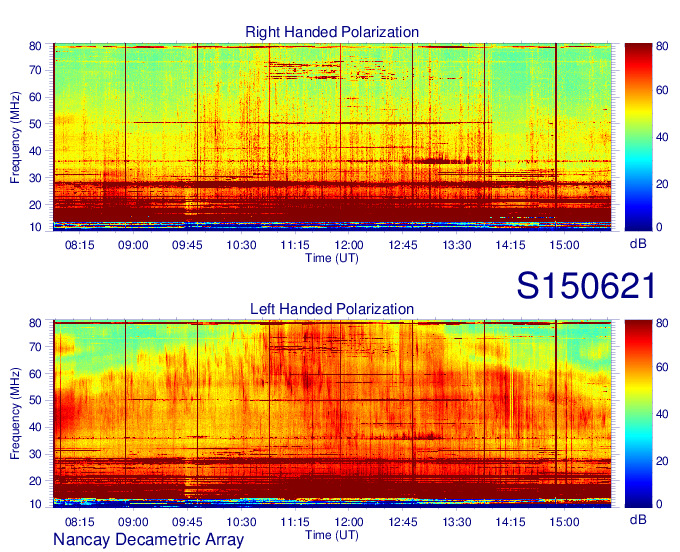Select the 08:15 time tick under the Right Handed plot
Image resolution: width=680 pixels, height=552 pixels.
79,245
